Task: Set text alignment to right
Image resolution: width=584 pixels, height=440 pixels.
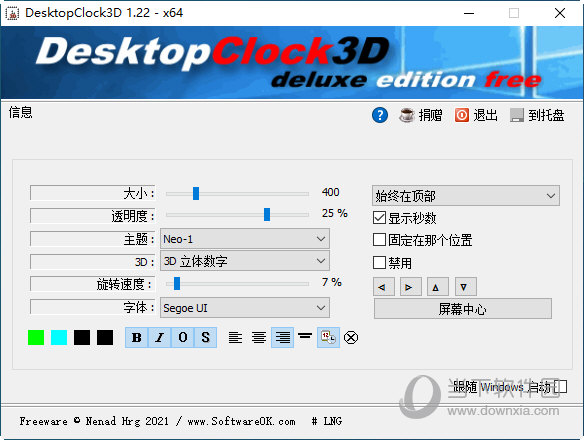Action: pyautogui.click(x=282, y=338)
